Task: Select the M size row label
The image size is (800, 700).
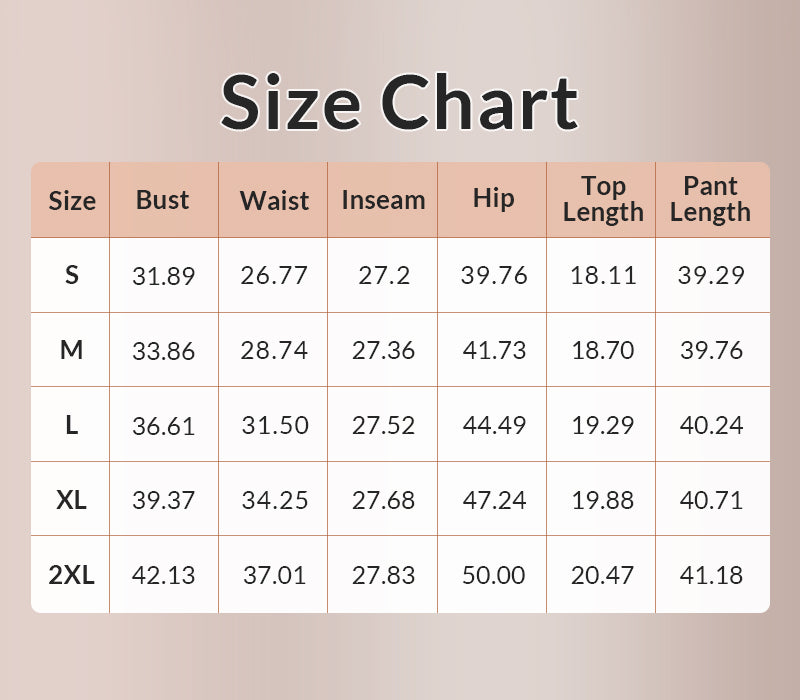Action: click(x=72, y=350)
